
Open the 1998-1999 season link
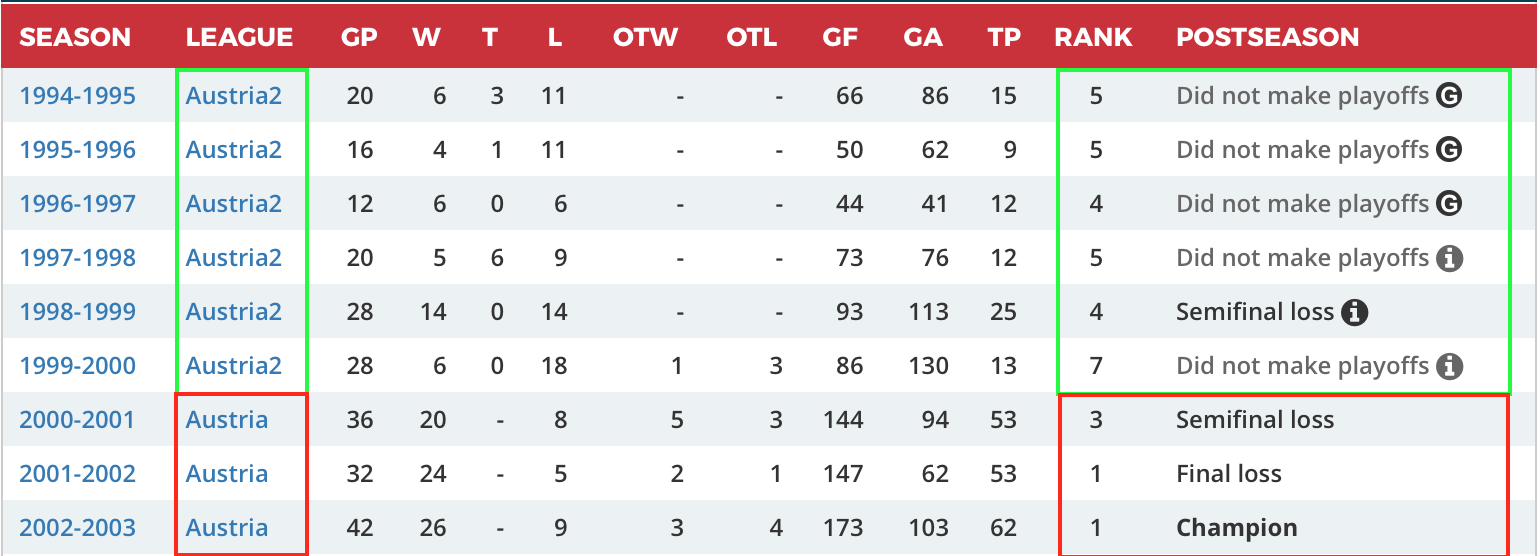77,312
